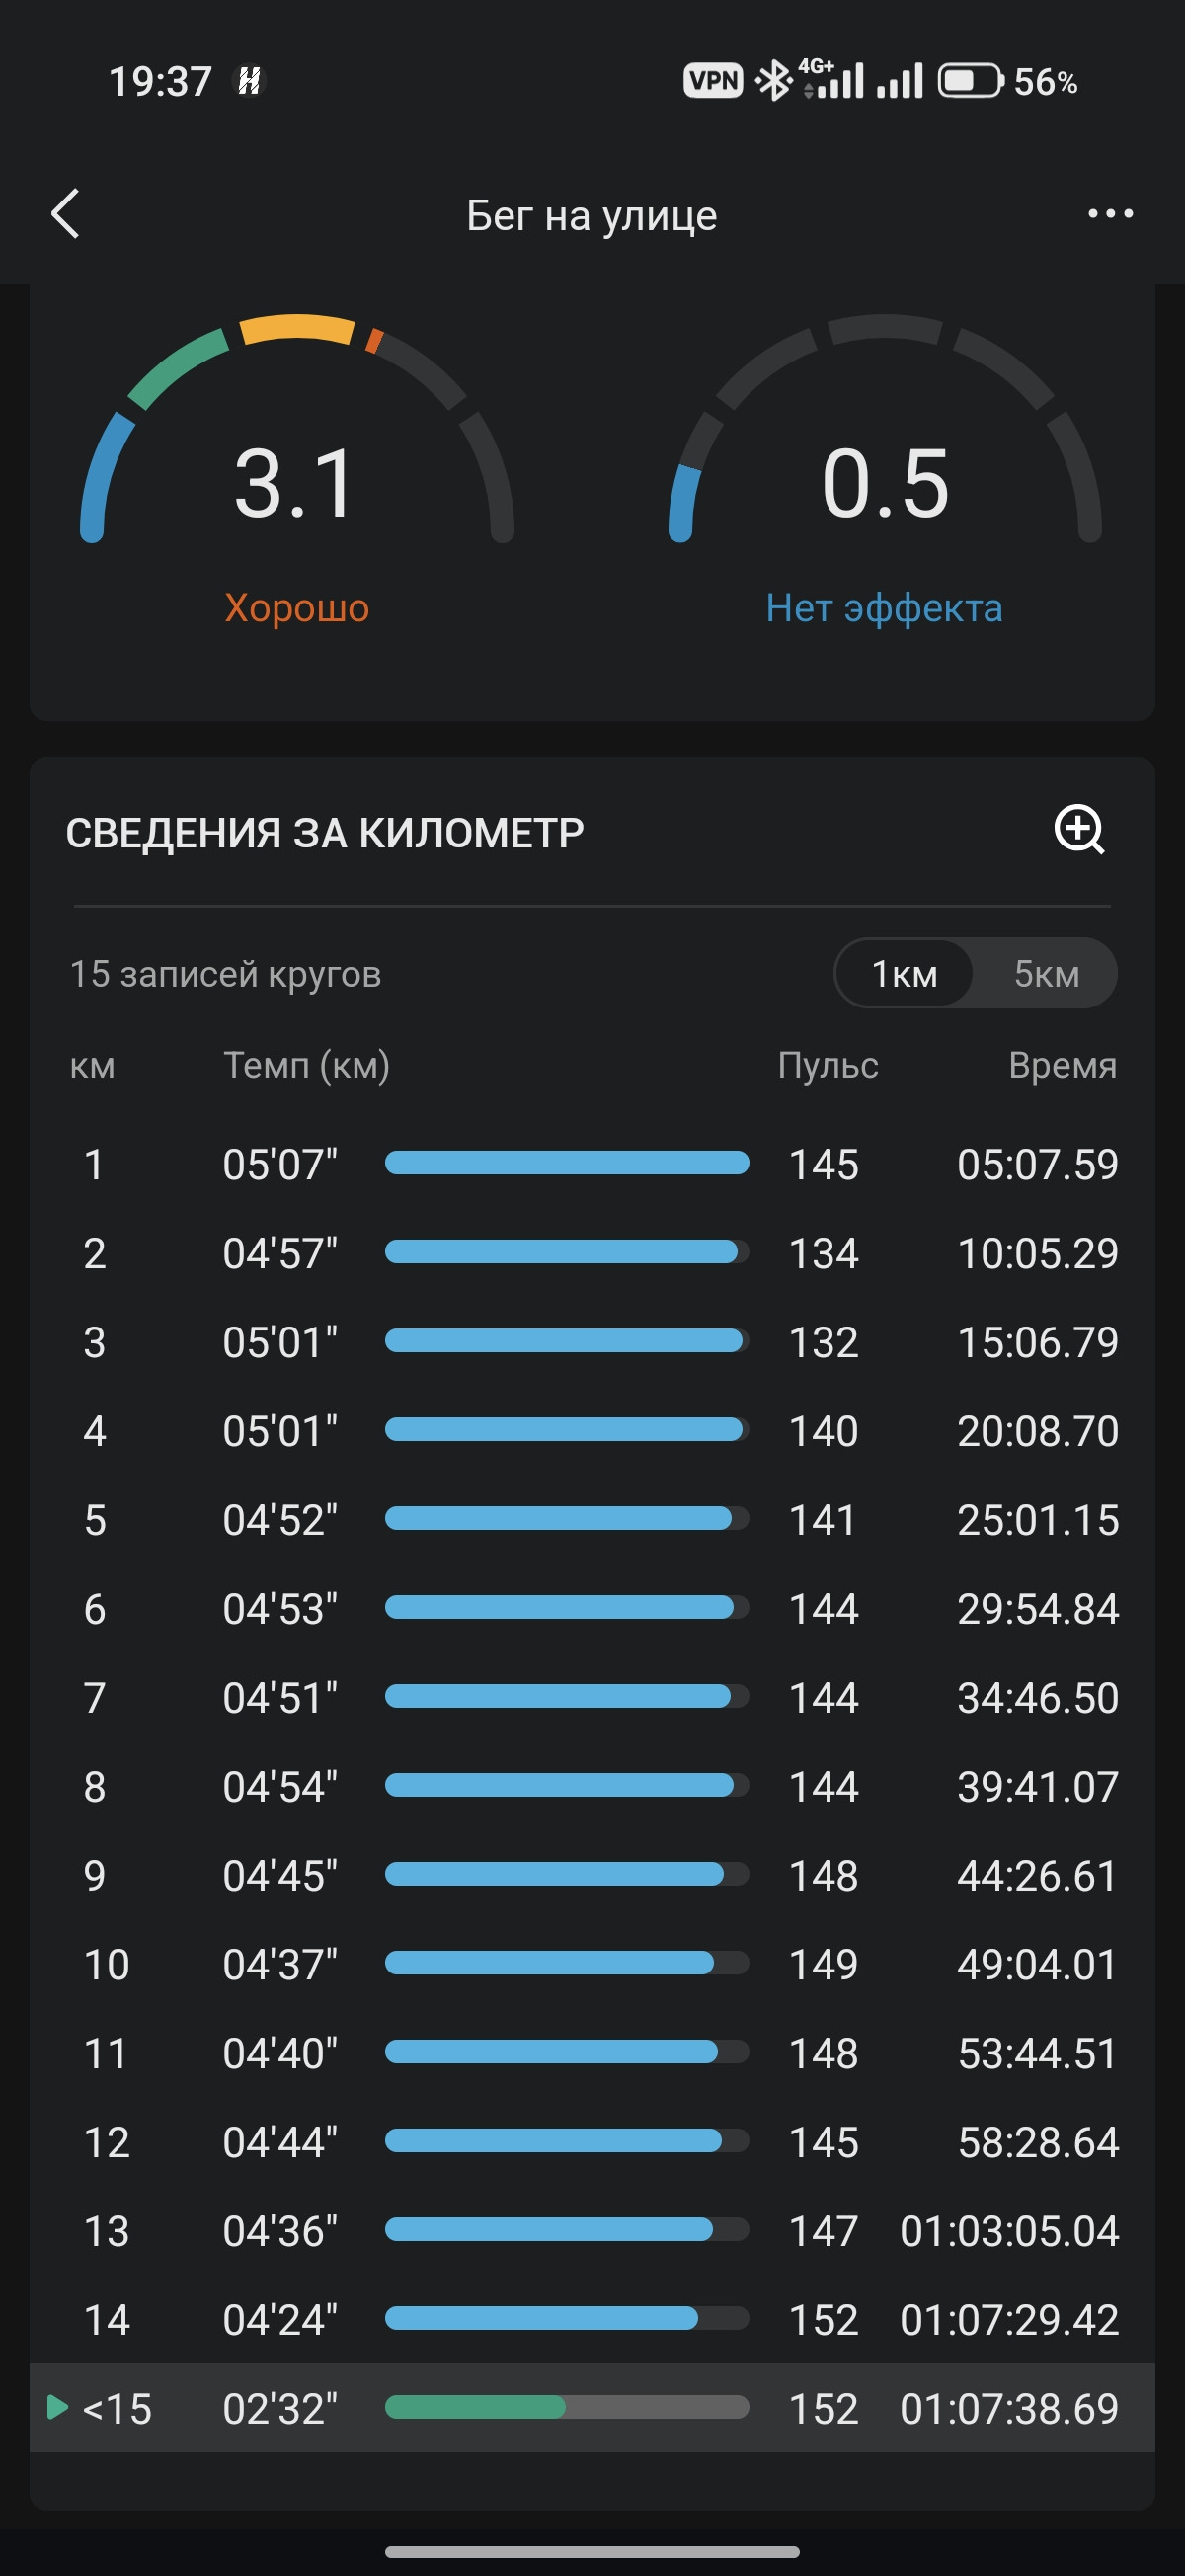Tap the Пульс column header
The image size is (1185, 2576).
pos(828,1066)
